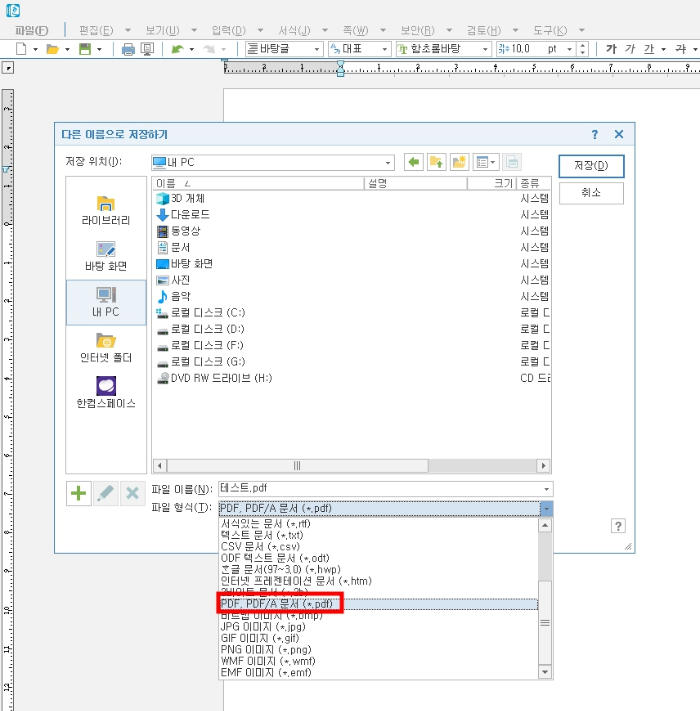This screenshot has height=711, width=700.
Task: Open the 편집(E) menu
Action: pyautogui.click(x=96, y=30)
